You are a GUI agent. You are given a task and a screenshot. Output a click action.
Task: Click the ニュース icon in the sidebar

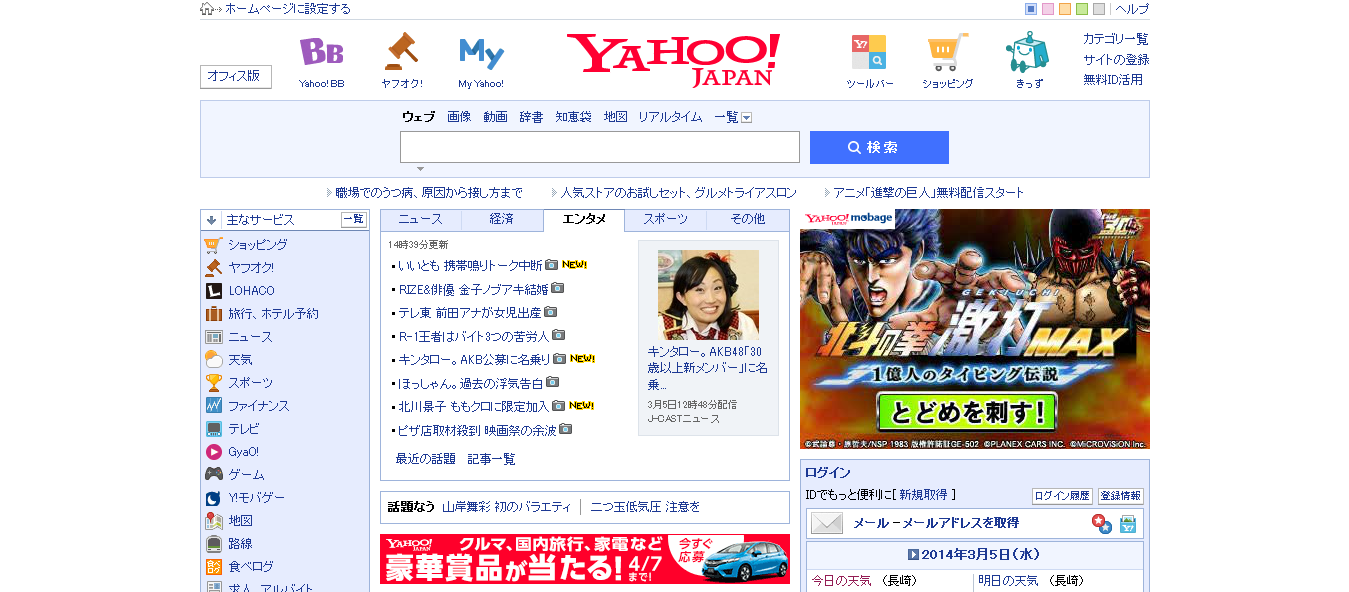point(213,337)
